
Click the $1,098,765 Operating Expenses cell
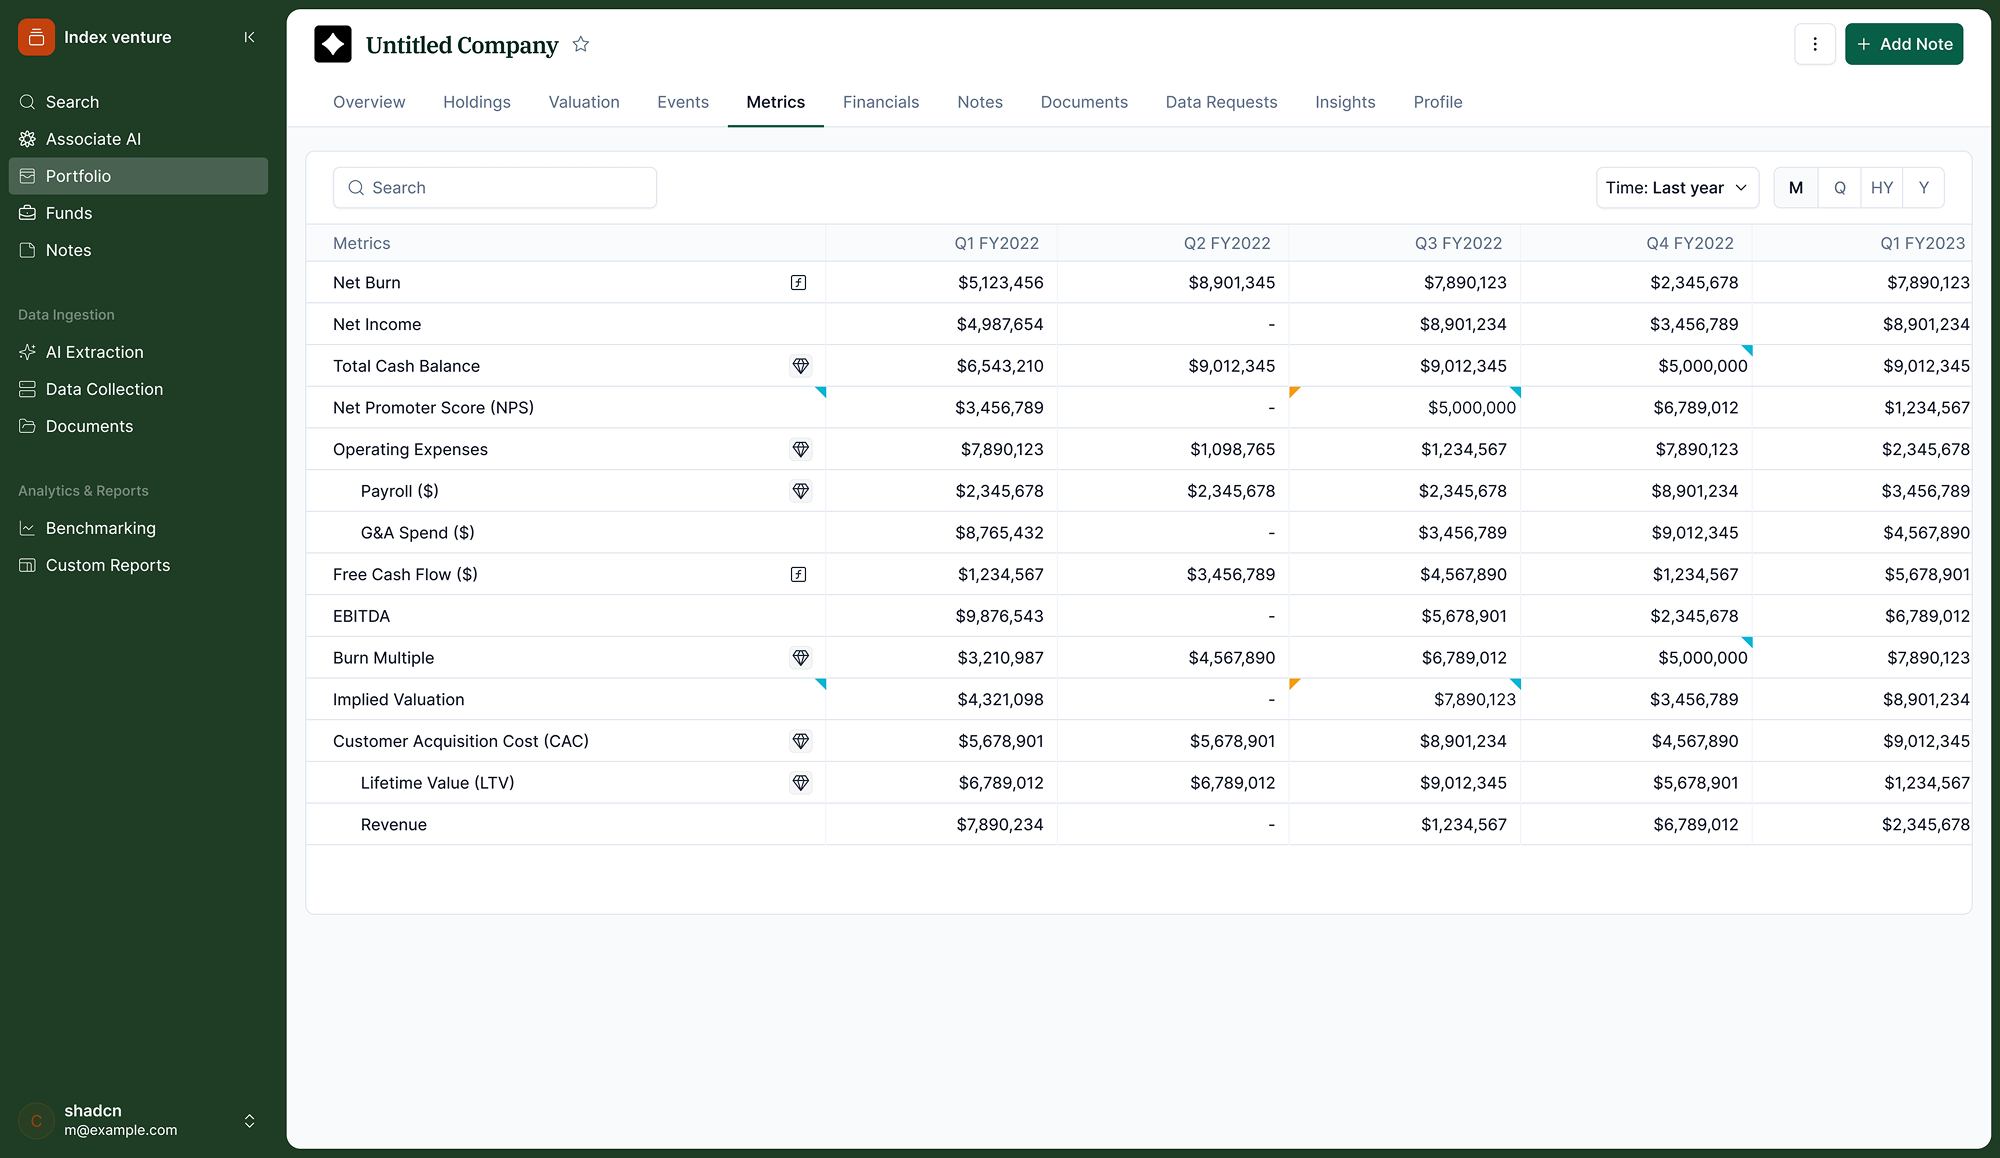click(x=1232, y=449)
